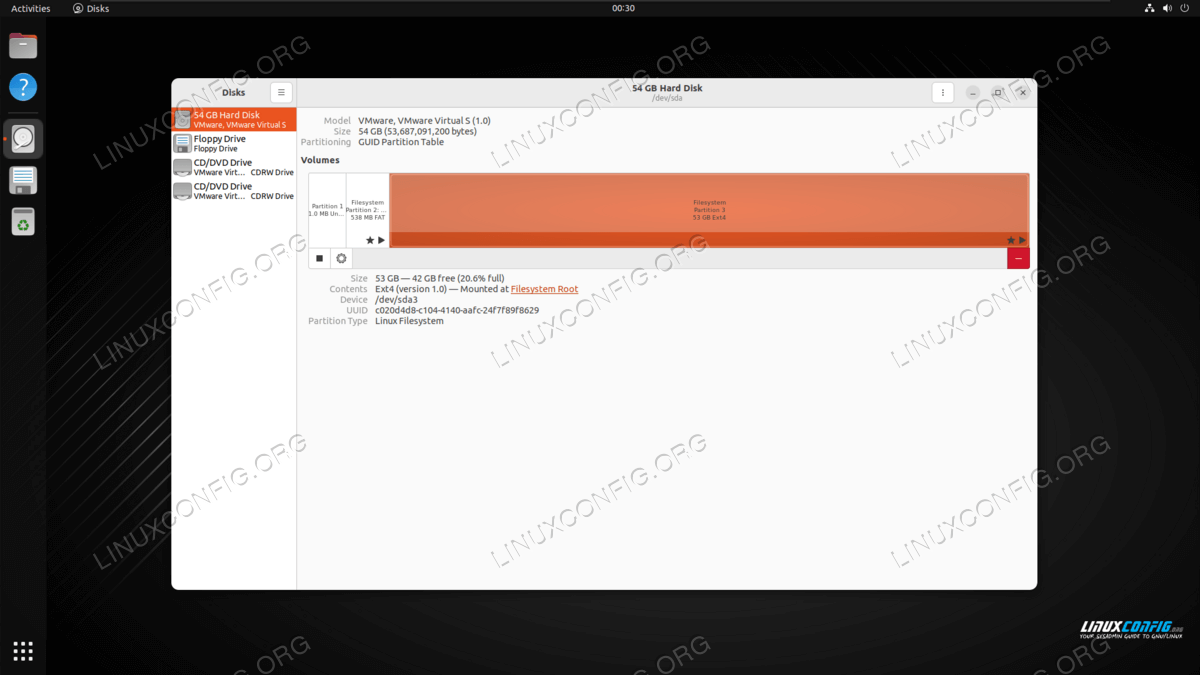Minimize the Disks window

(973, 92)
